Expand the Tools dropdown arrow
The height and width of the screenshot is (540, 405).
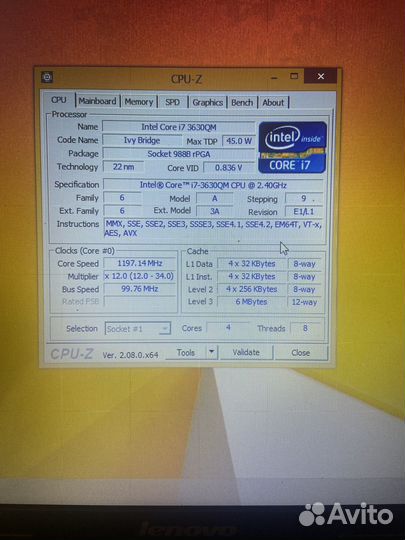tap(212, 353)
